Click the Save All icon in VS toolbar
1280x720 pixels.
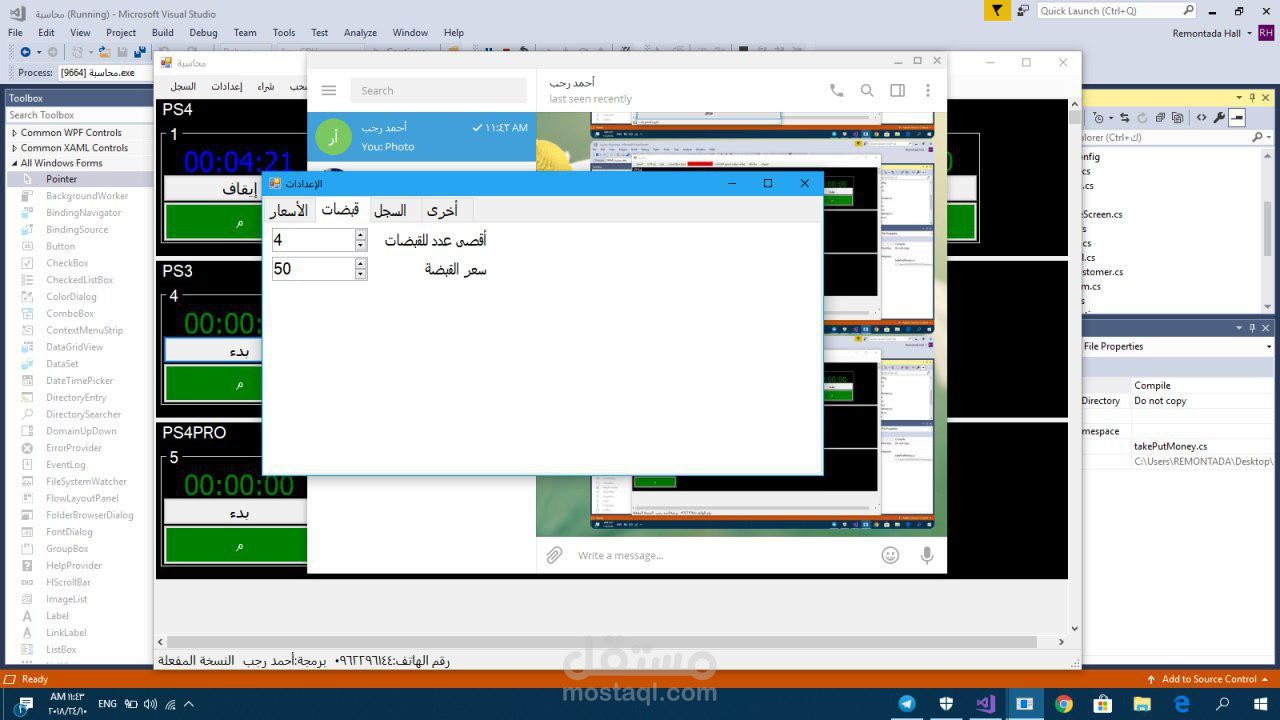tap(140, 52)
